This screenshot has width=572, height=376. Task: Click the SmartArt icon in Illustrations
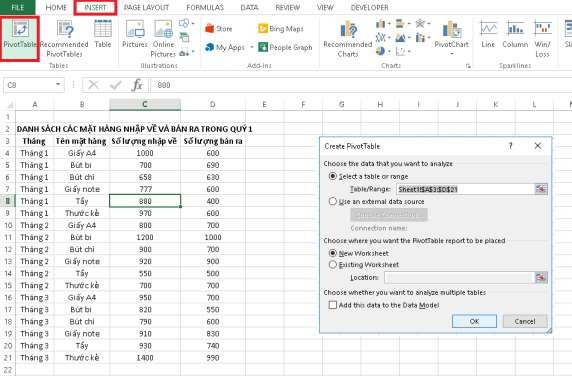pos(185,37)
